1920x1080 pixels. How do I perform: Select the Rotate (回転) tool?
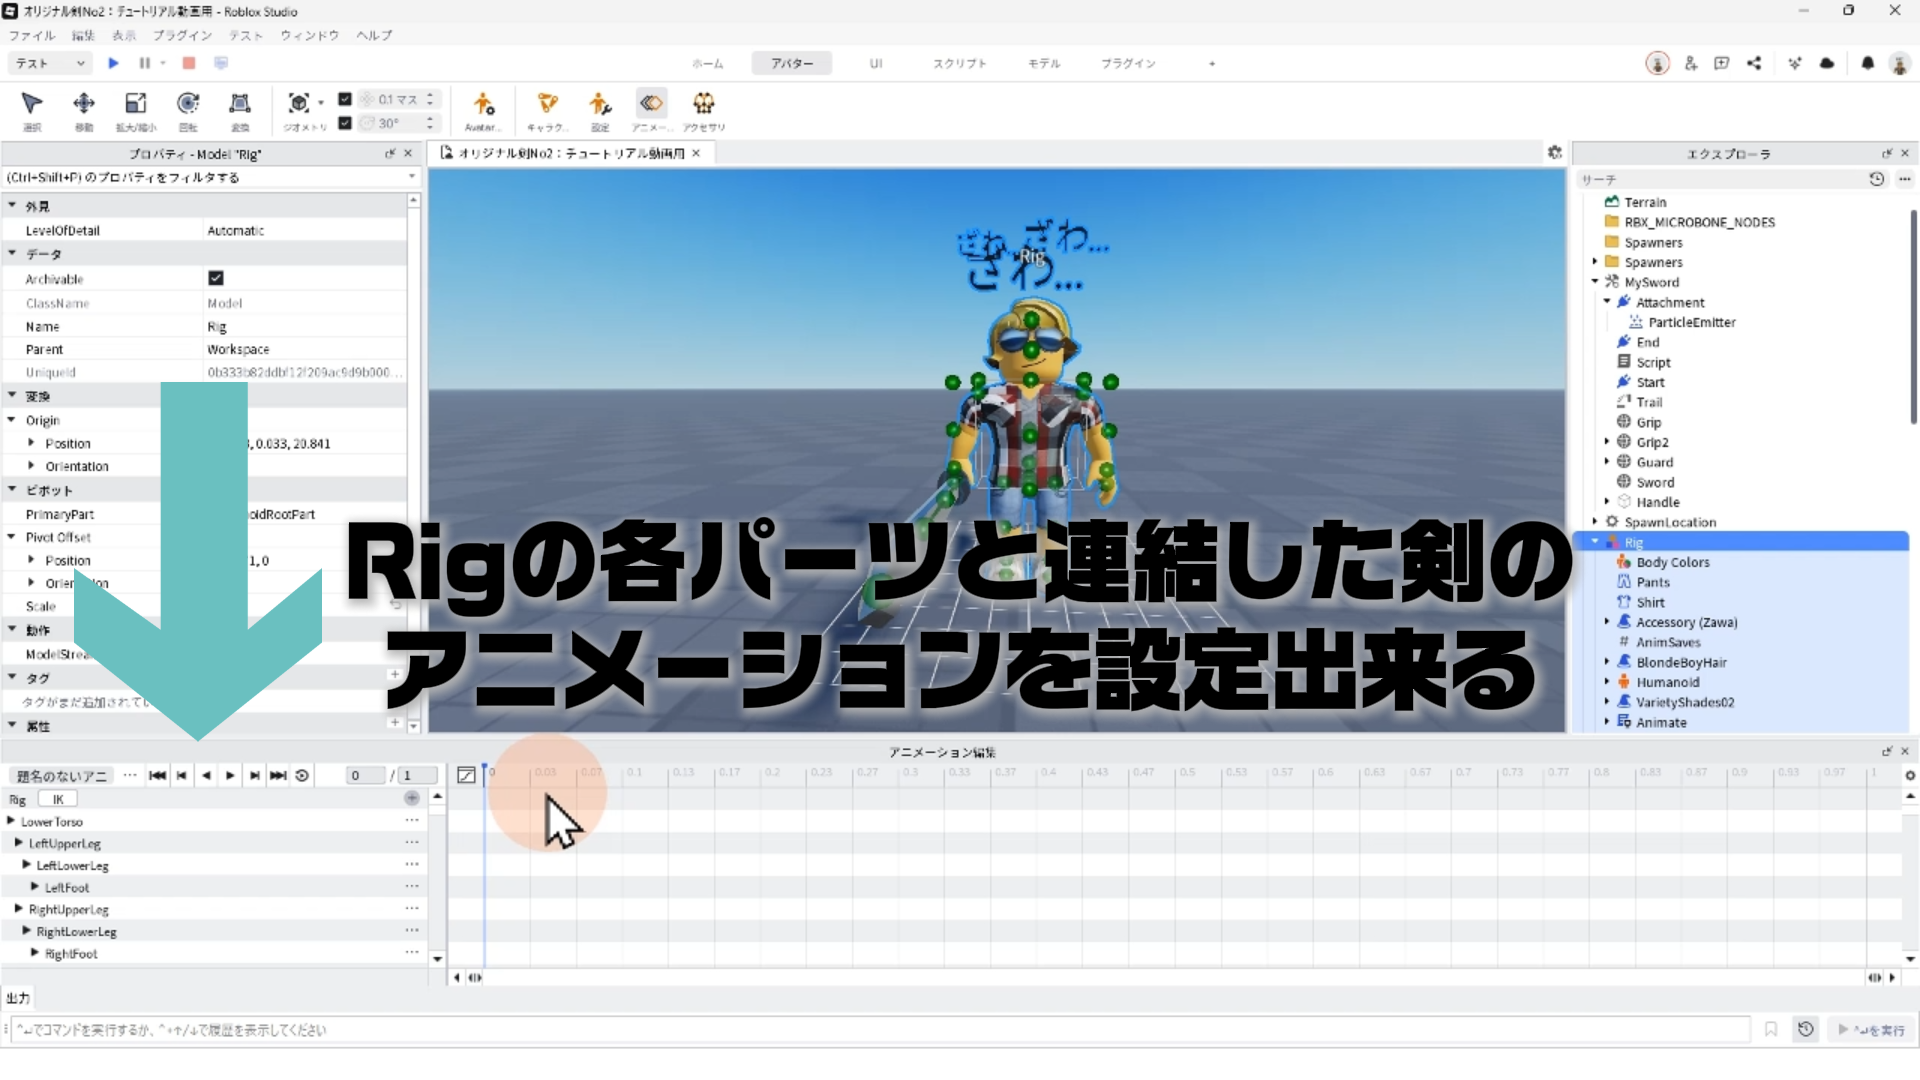(x=188, y=104)
